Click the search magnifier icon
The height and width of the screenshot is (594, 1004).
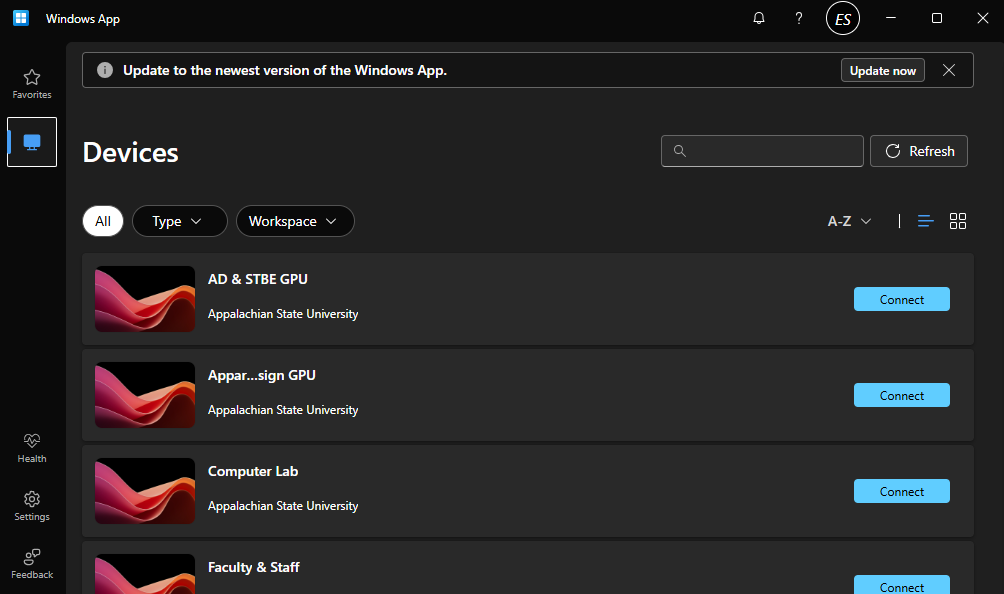pyautogui.click(x=680, y=151)
